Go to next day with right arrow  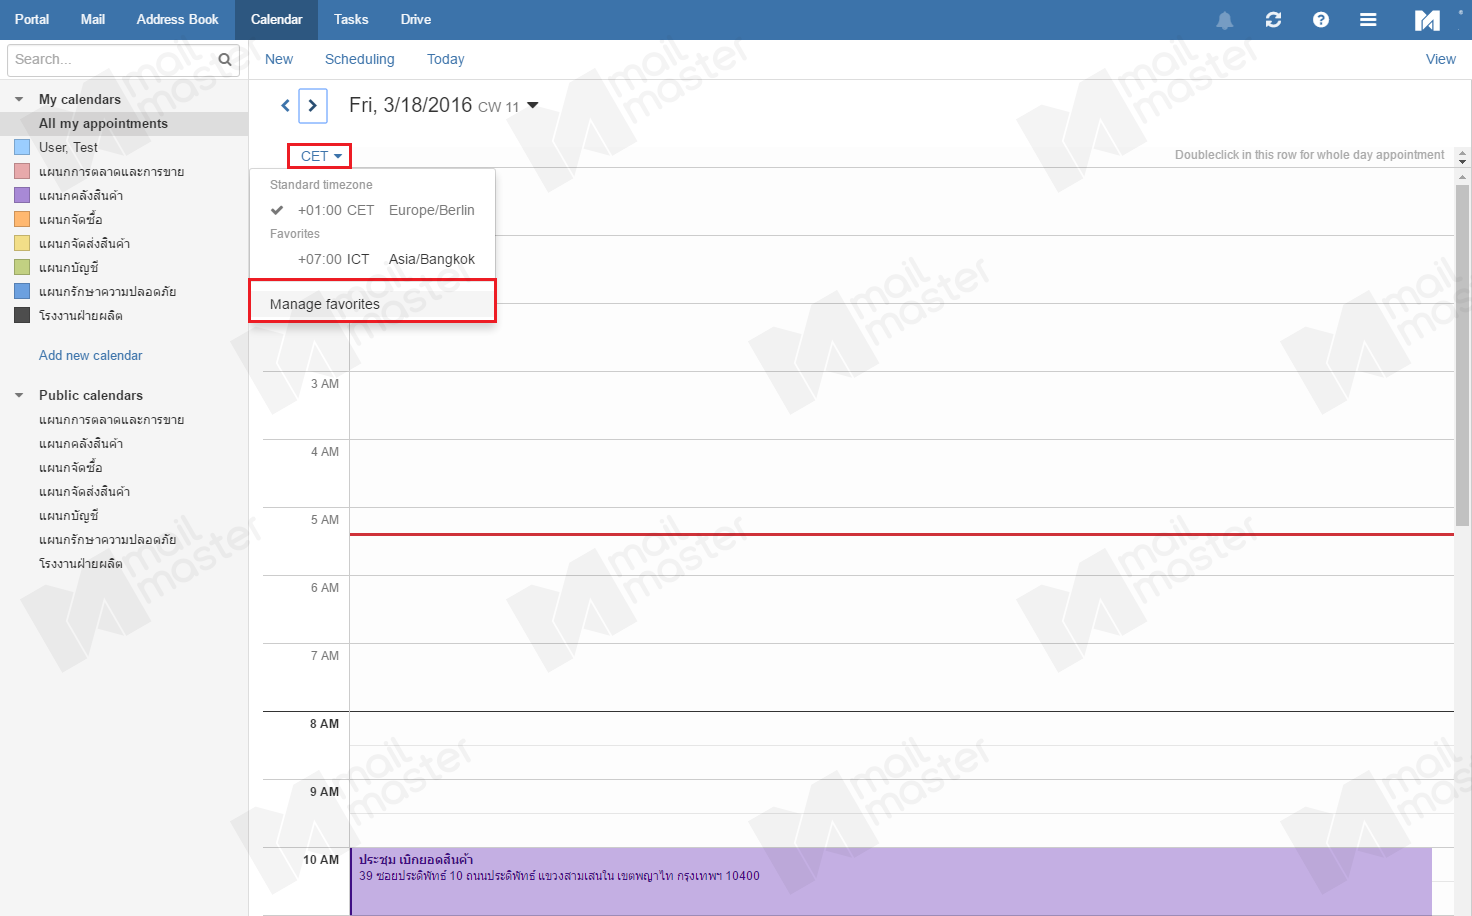pyautogui.click(x=313, y=105)
